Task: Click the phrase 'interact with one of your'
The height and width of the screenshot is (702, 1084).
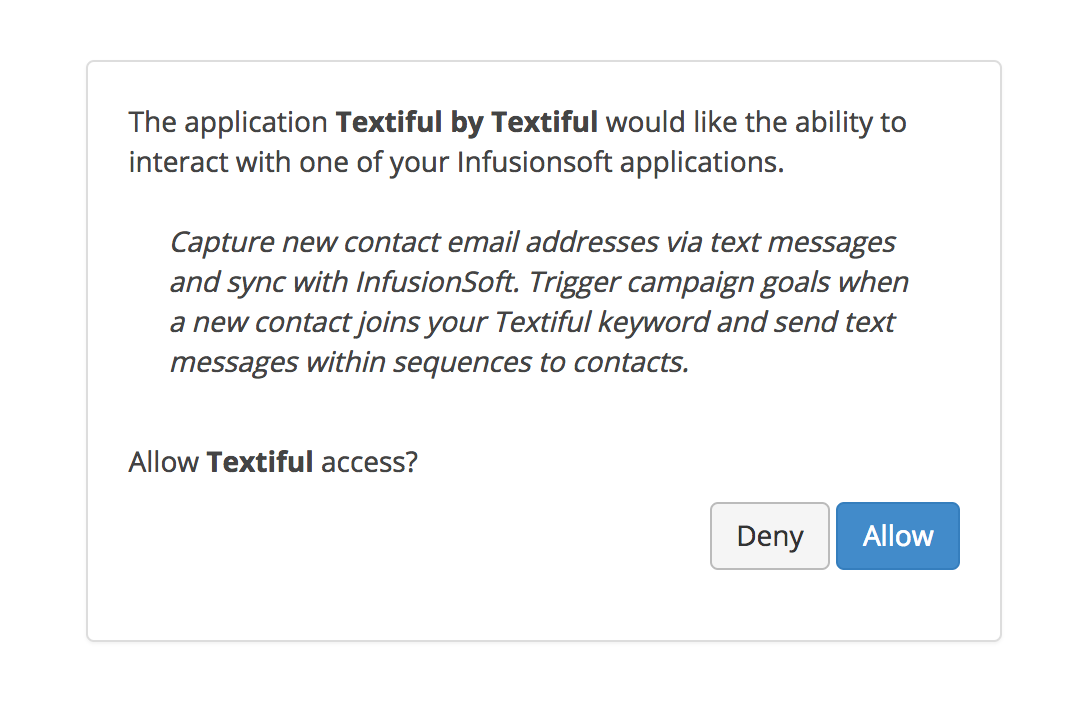Action: (x=288, y=163)
